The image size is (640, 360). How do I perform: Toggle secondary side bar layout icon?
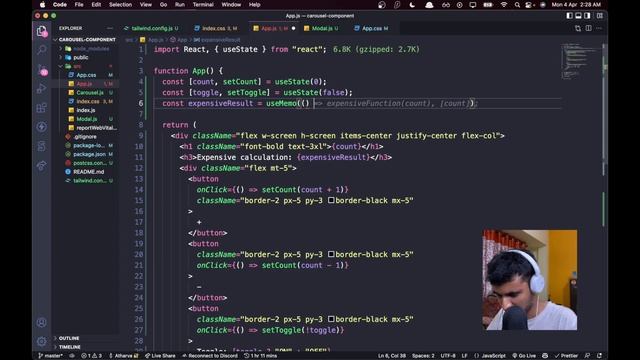587,16
